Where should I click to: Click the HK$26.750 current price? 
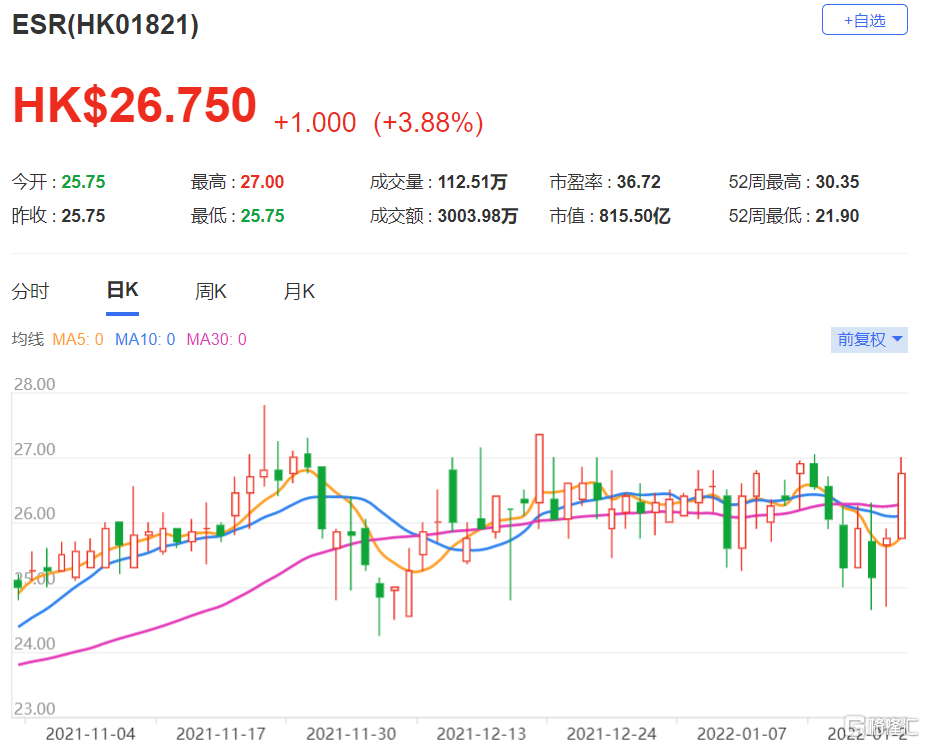pyautogui.click(x=135, y=106)
